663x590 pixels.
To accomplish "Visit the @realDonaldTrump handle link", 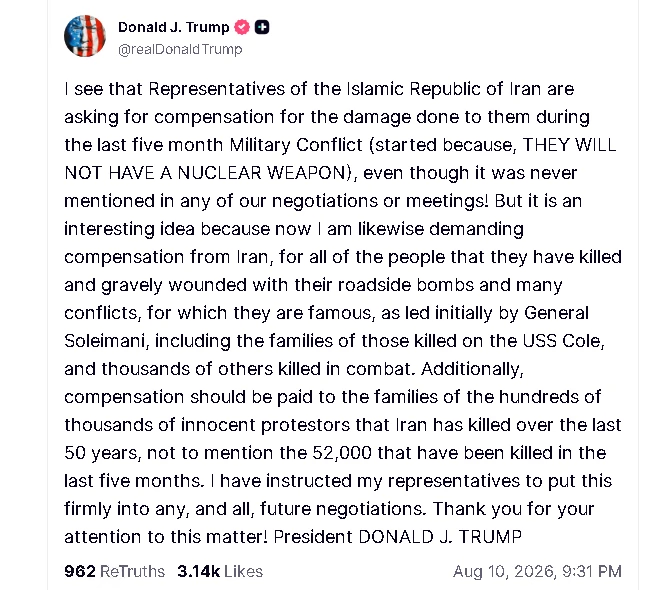I will (x=180, y=49).
